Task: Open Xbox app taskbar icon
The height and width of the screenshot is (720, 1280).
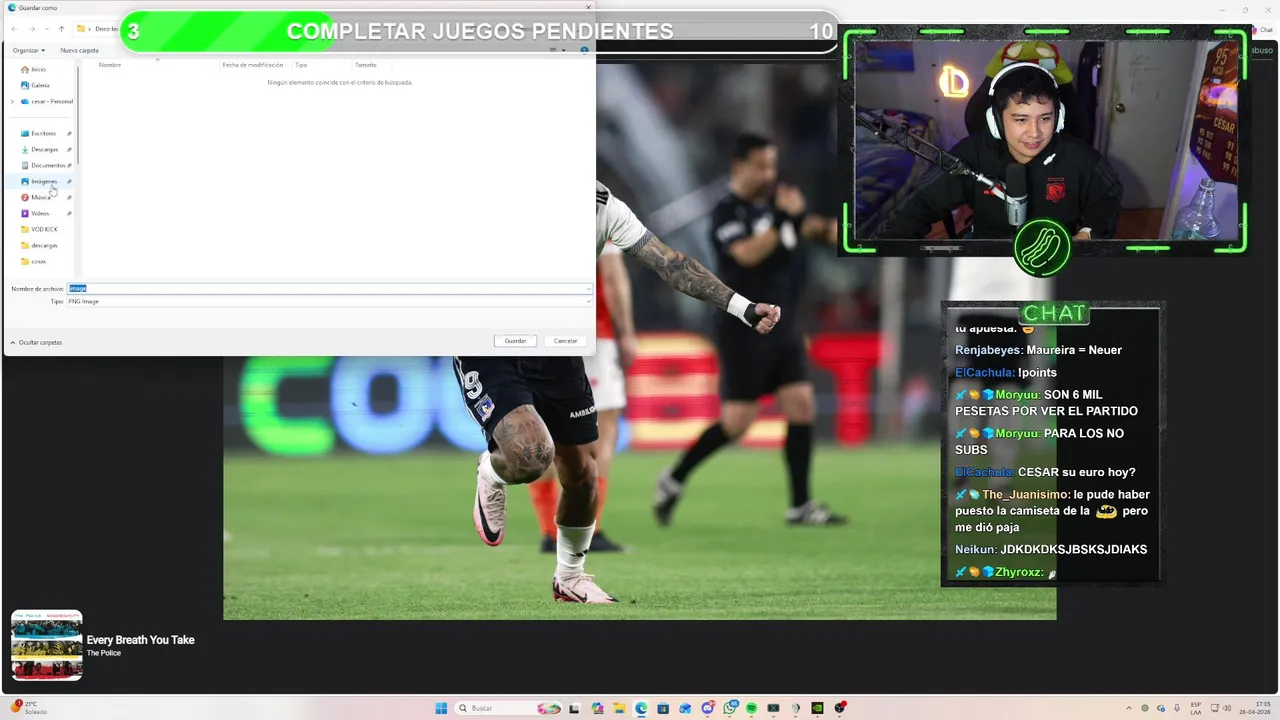Action: (773, 708)
